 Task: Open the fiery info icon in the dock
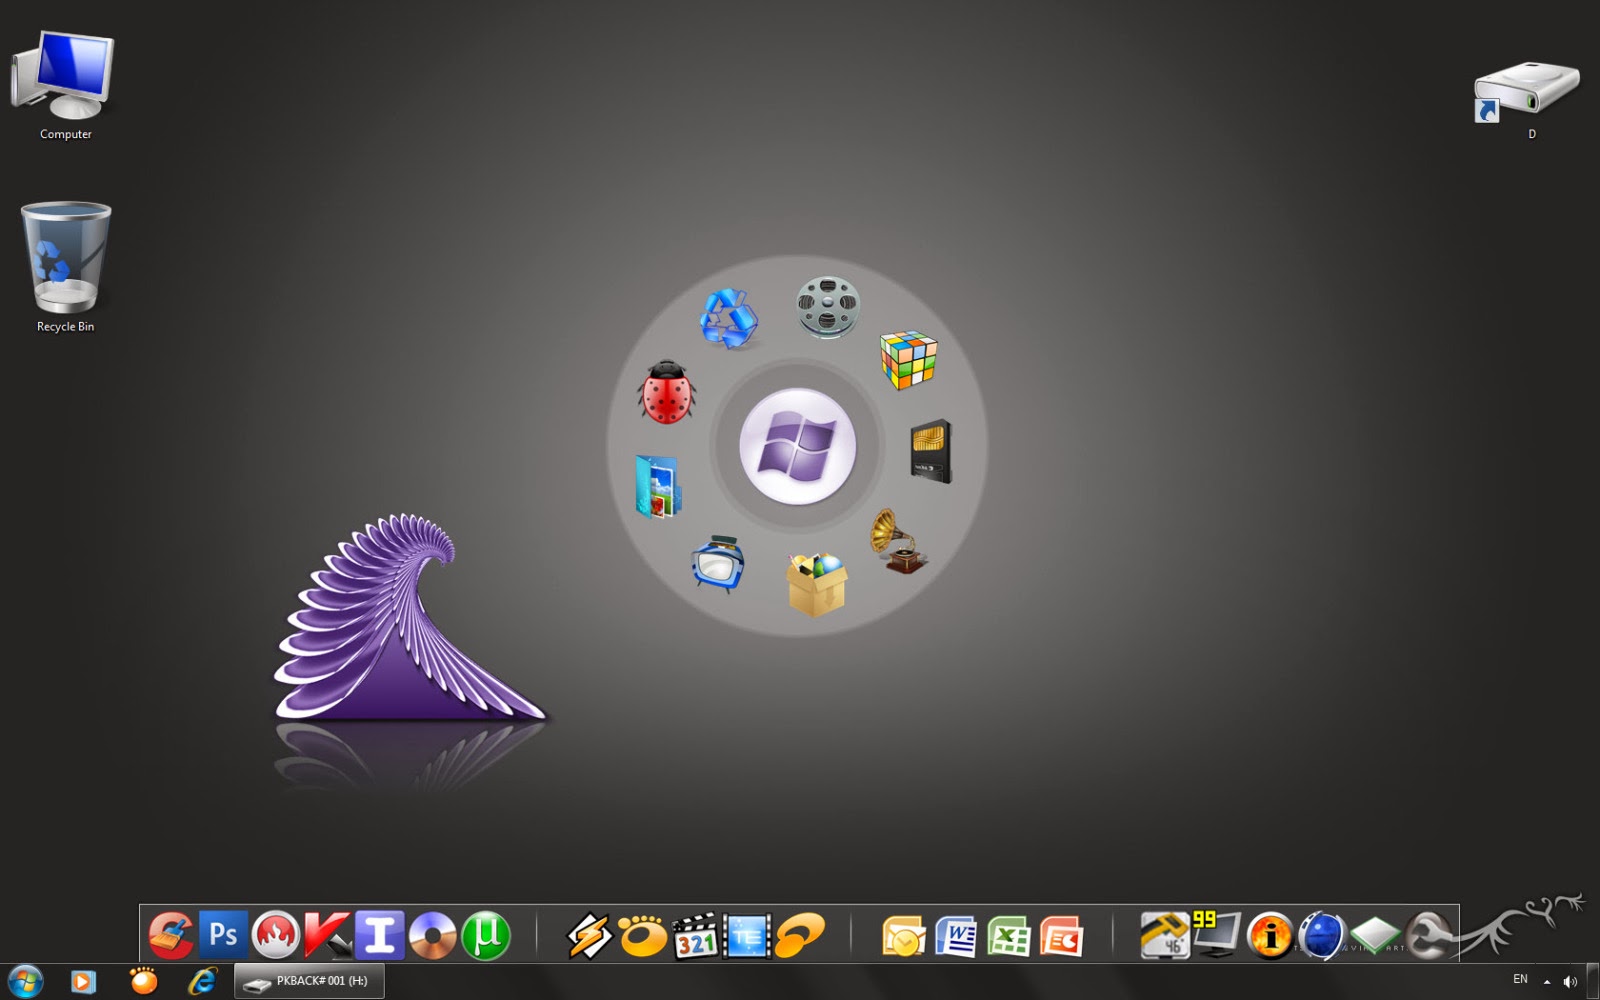(1270, 936)
